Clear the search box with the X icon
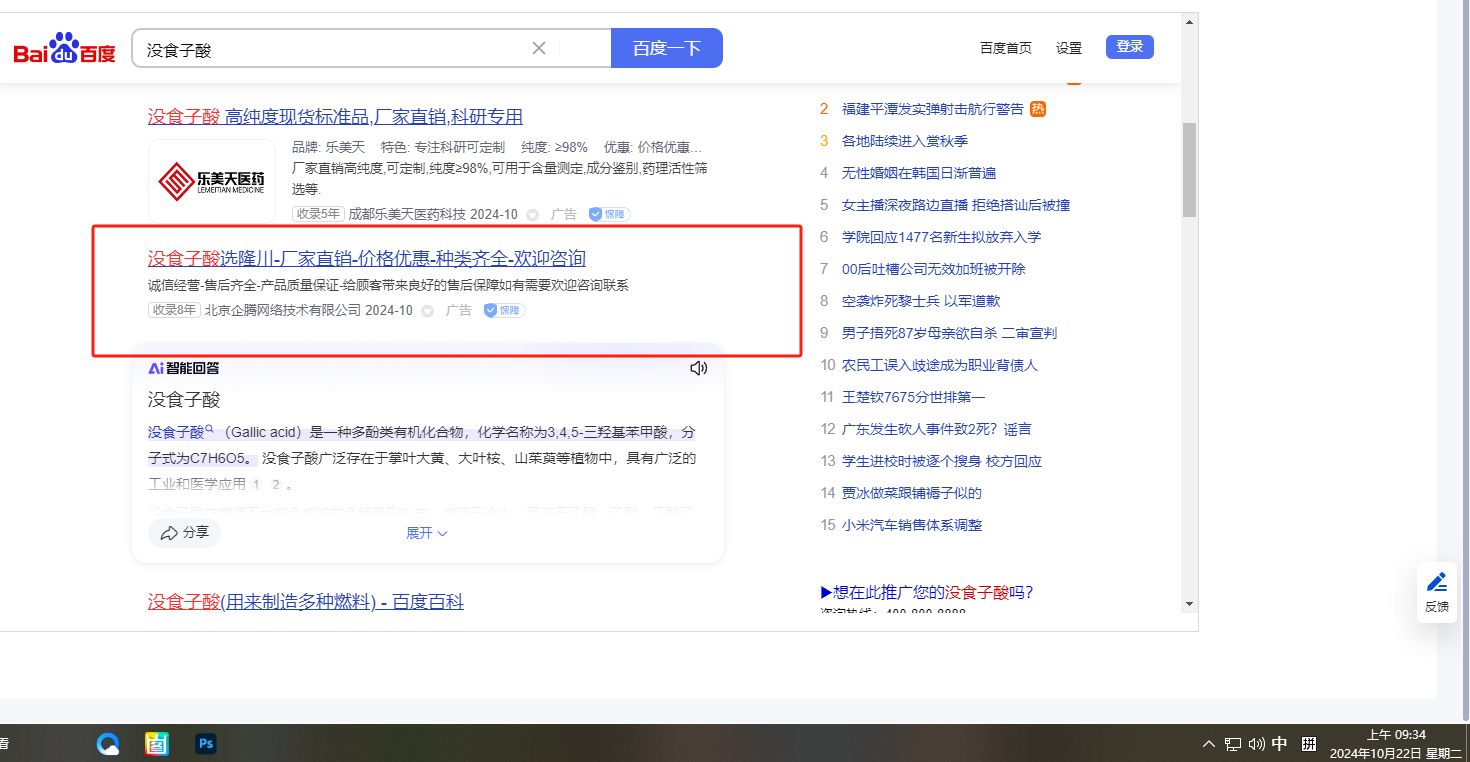 pyautogui.click(x=538, y=48)
